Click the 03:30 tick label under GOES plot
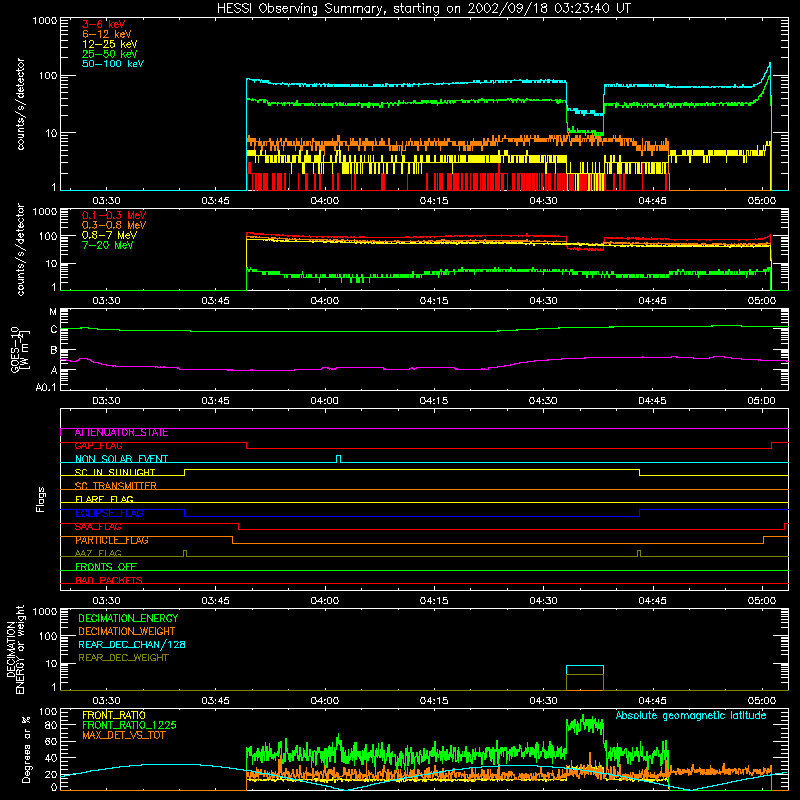This screenshot has width=800, height=800. (106, 401)
